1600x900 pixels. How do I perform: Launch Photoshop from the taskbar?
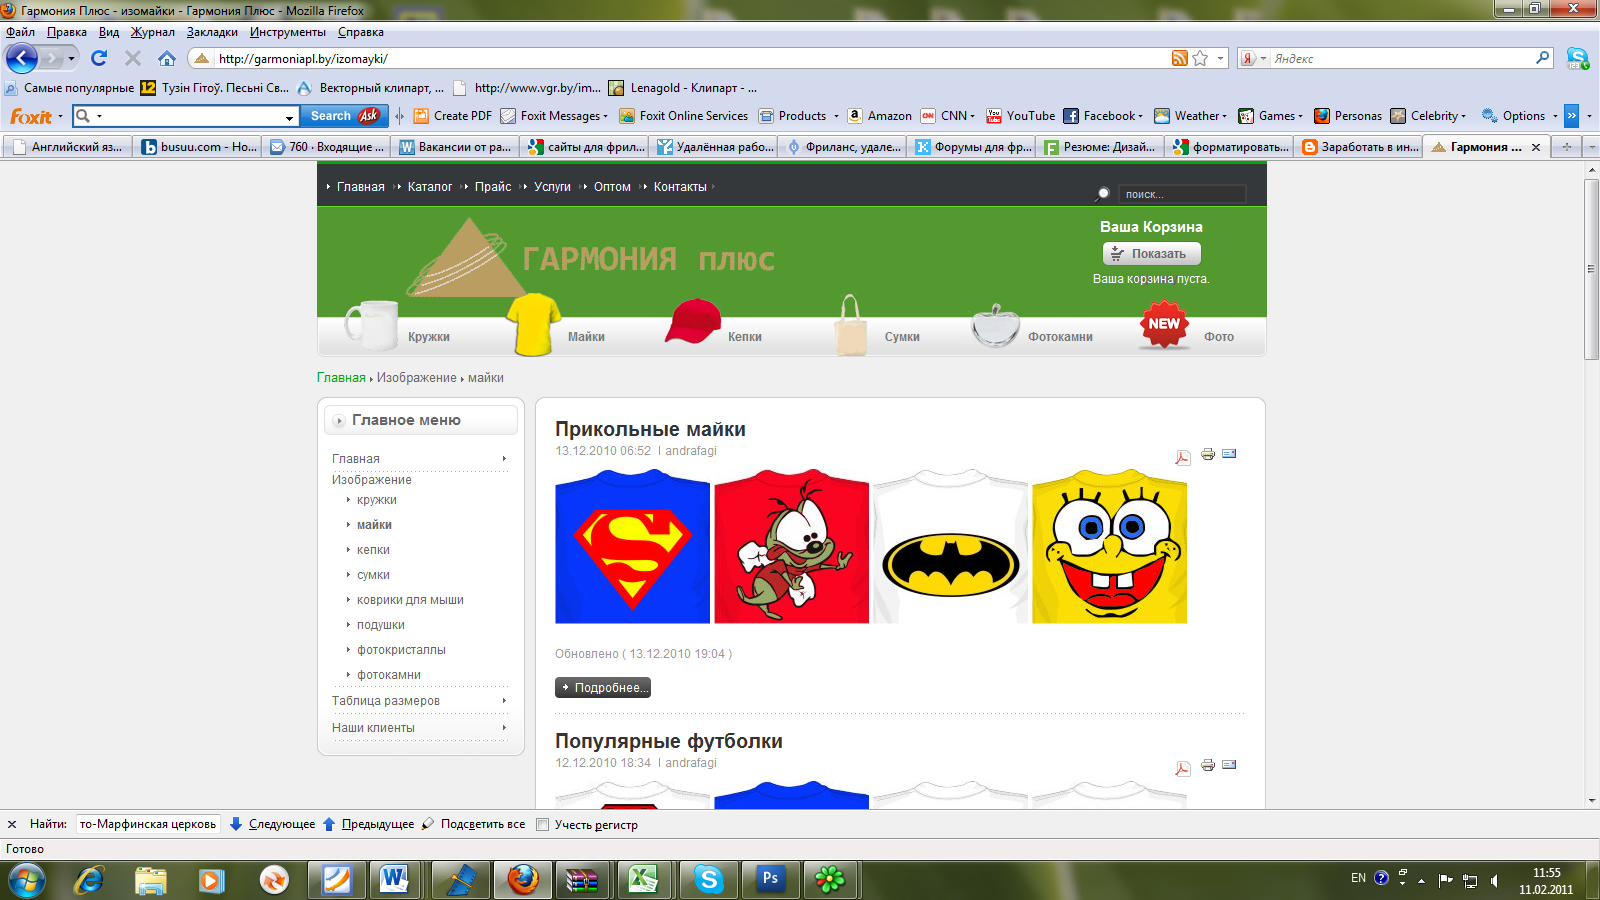tap(770, 879)
